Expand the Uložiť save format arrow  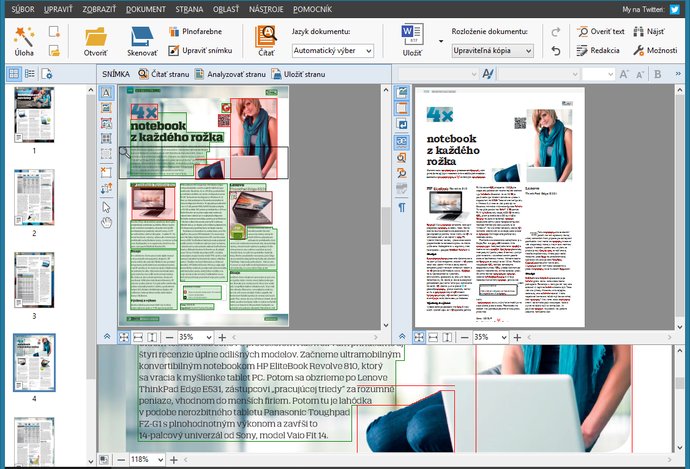point(440,41)
